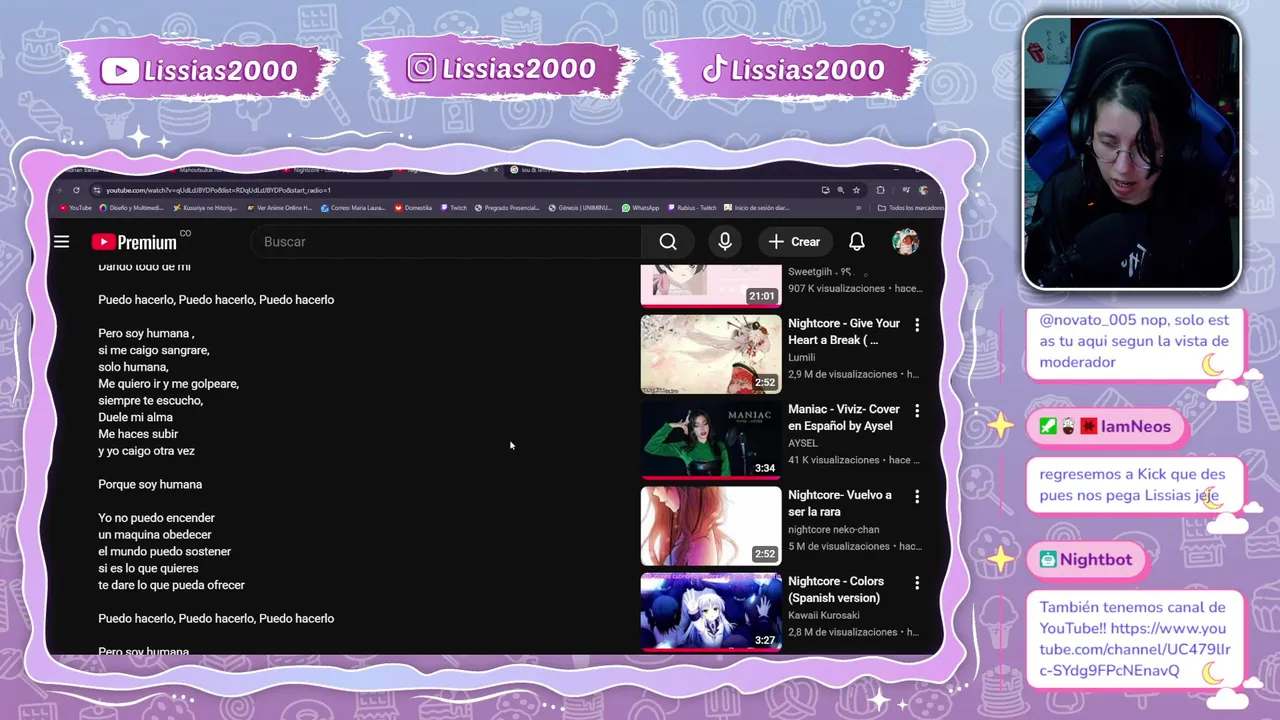
Task: Focus the Buscar search field
Action: coord(445,241)
